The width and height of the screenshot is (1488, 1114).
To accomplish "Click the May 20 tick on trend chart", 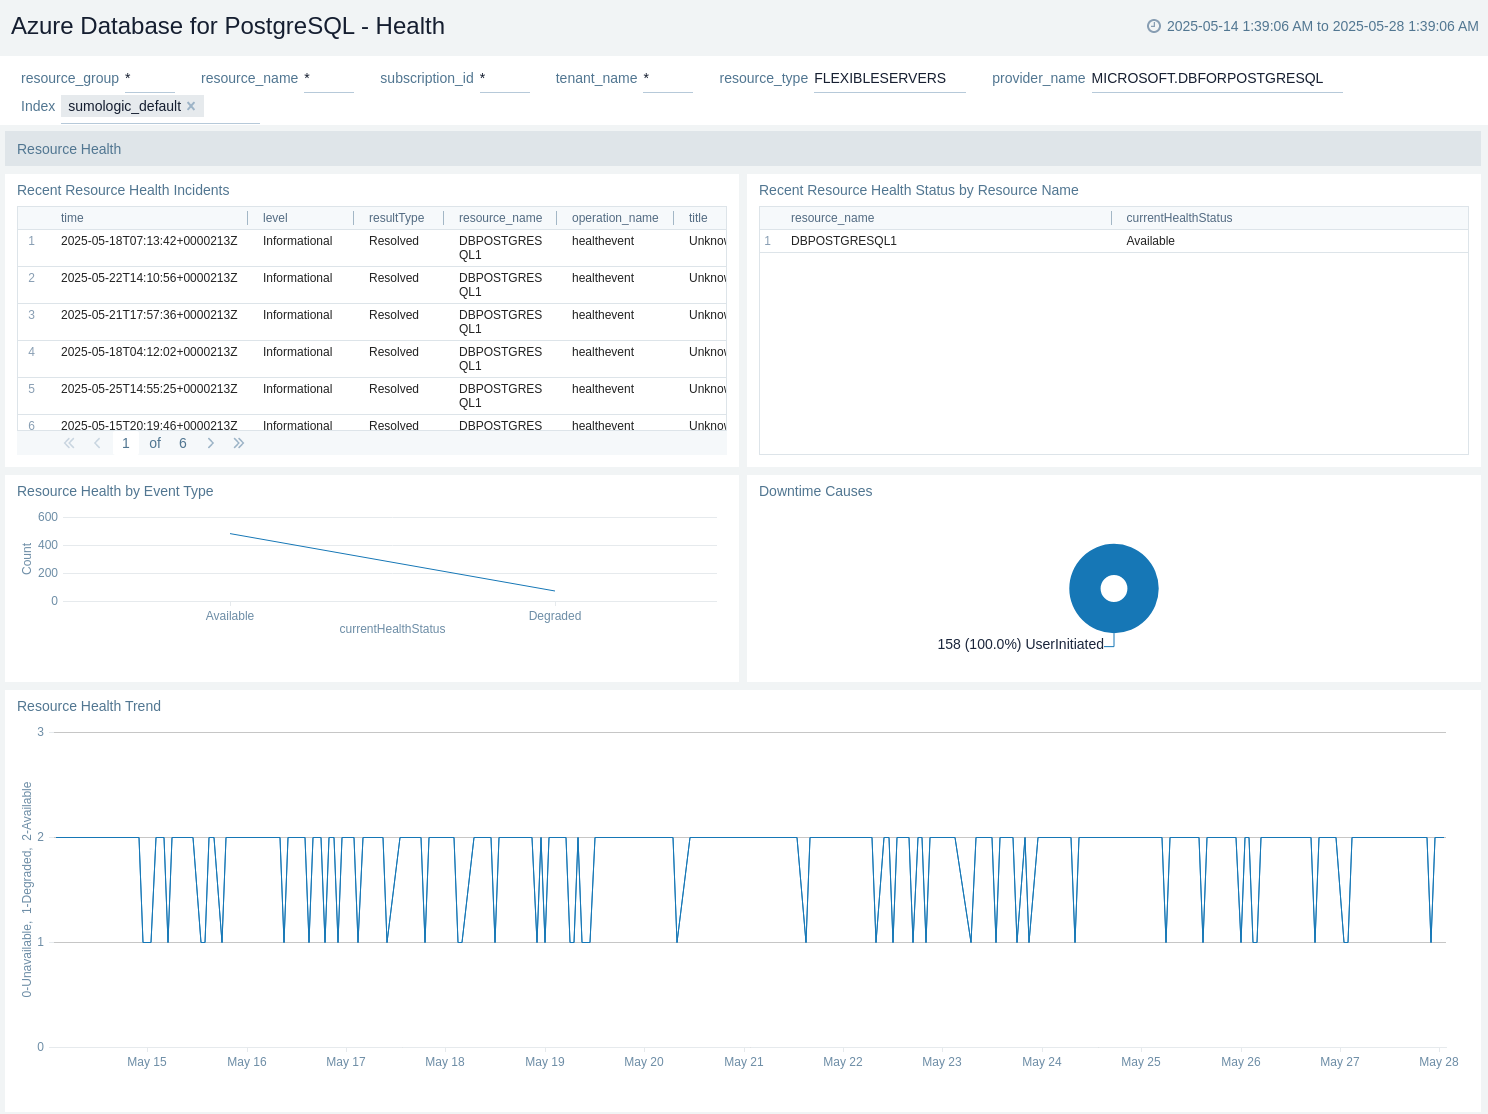I will pyautogui.click(x=644, y=1062).
